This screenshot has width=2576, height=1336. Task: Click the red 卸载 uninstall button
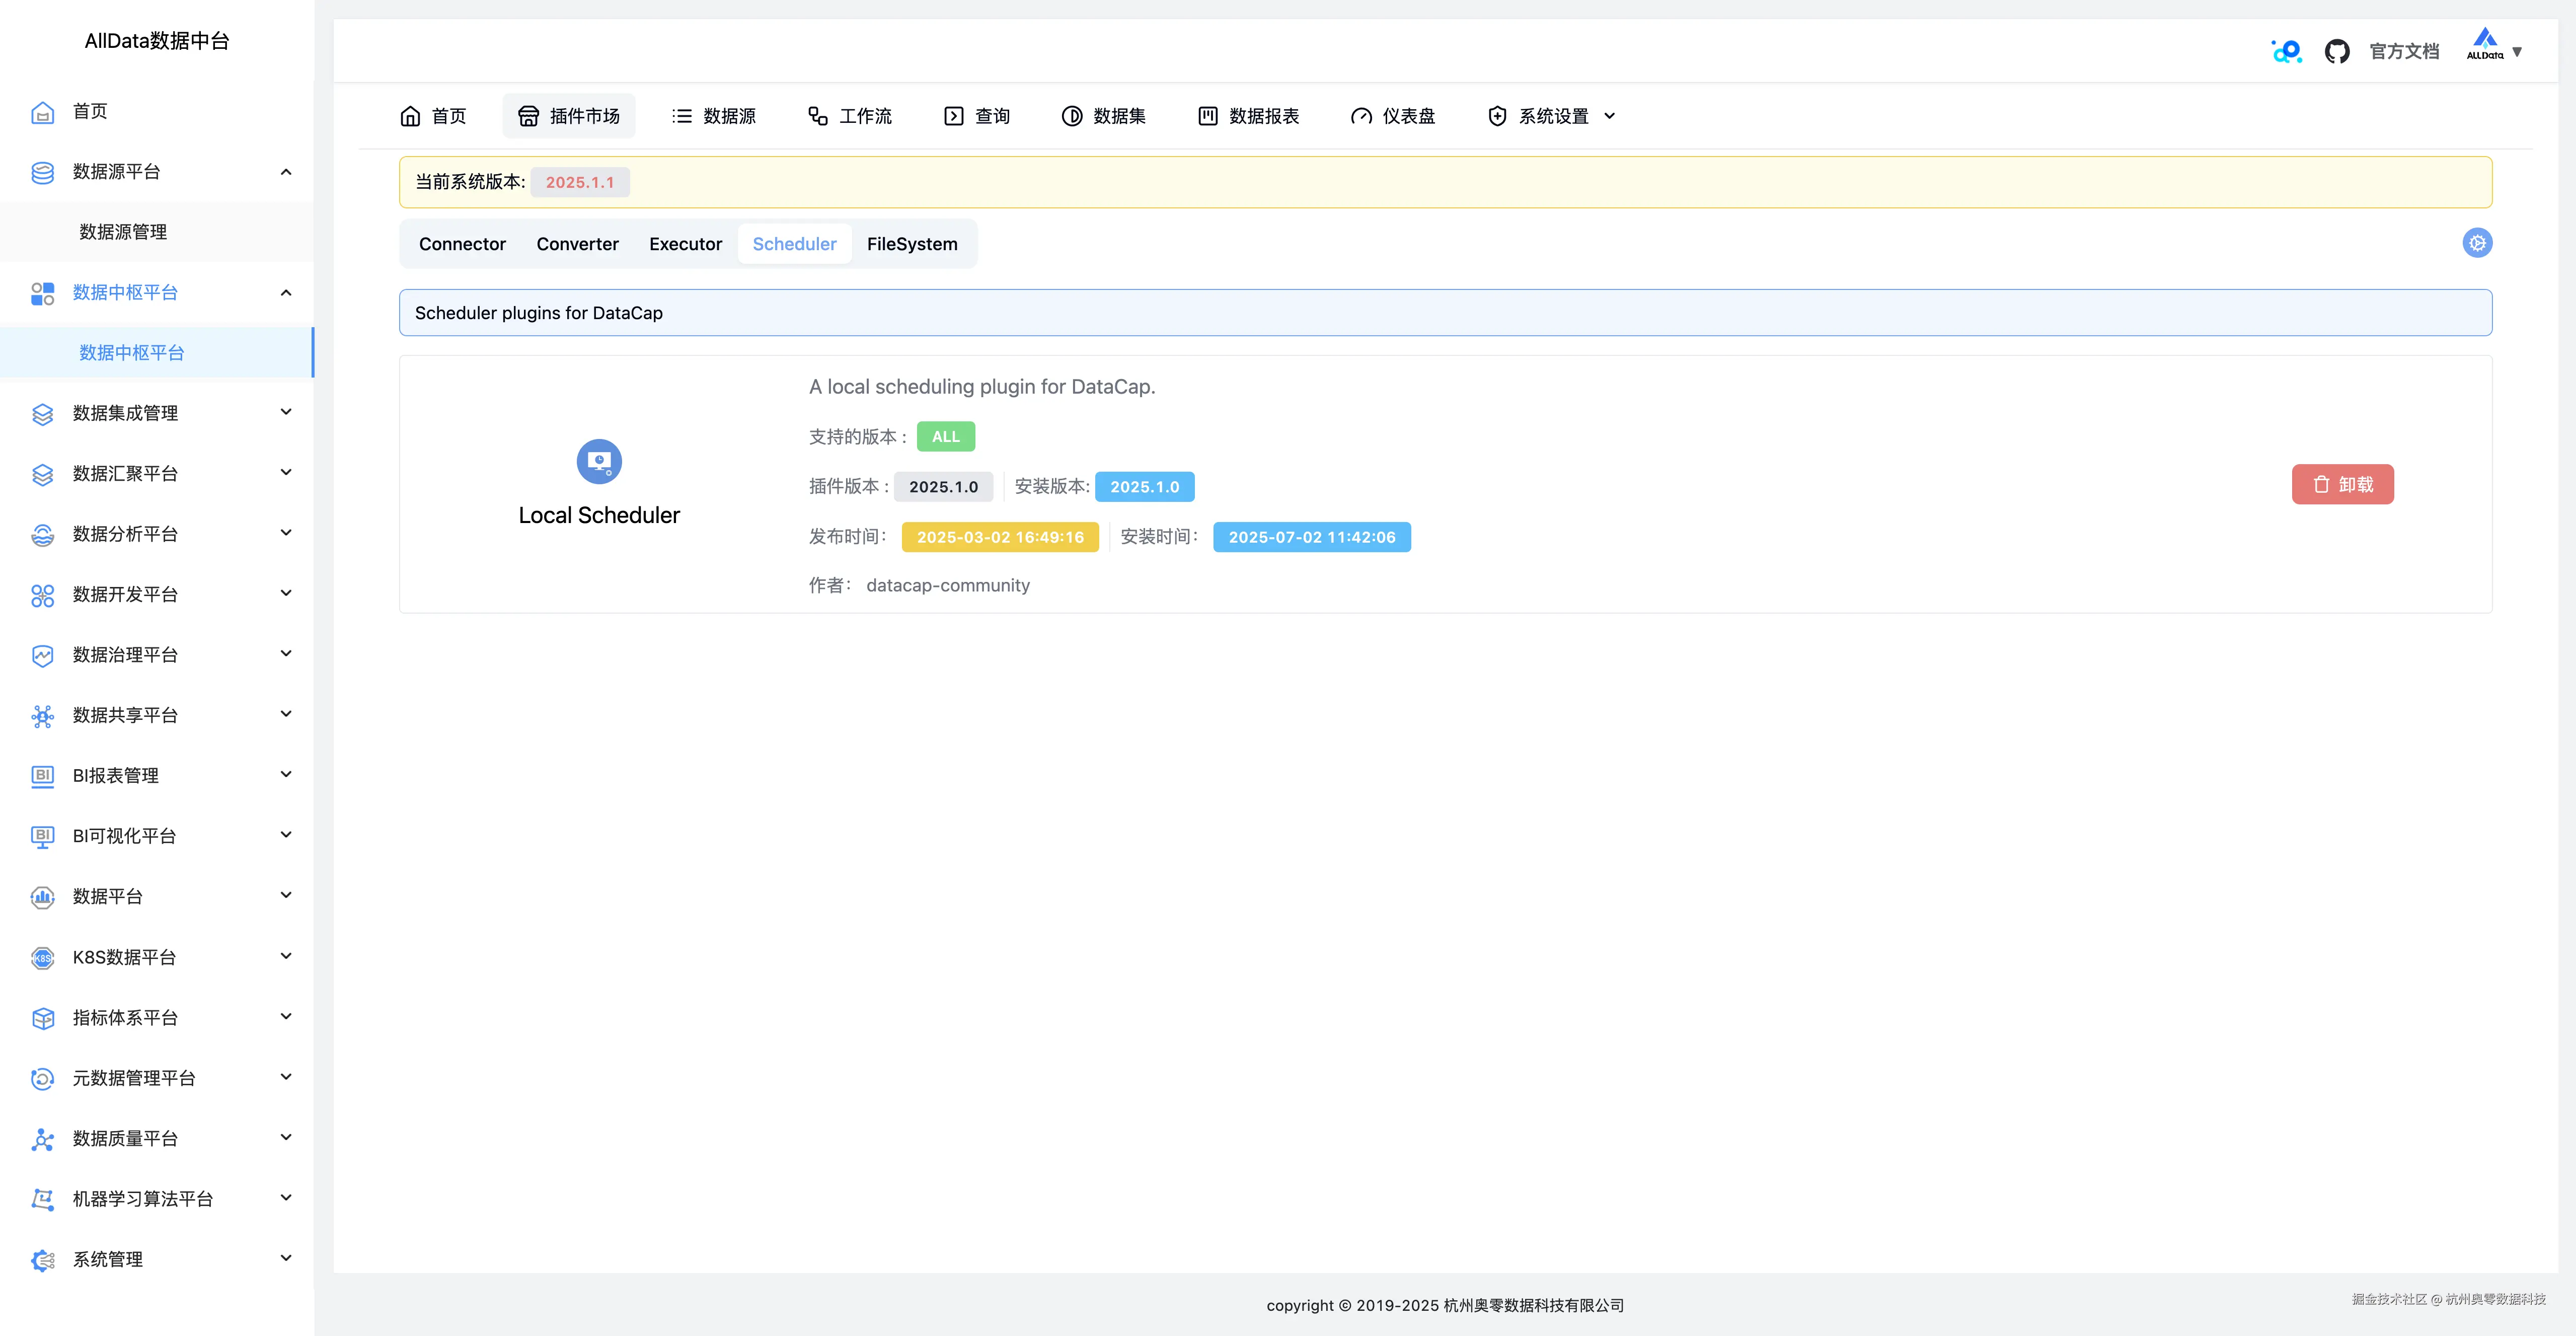coord(2342,484)
